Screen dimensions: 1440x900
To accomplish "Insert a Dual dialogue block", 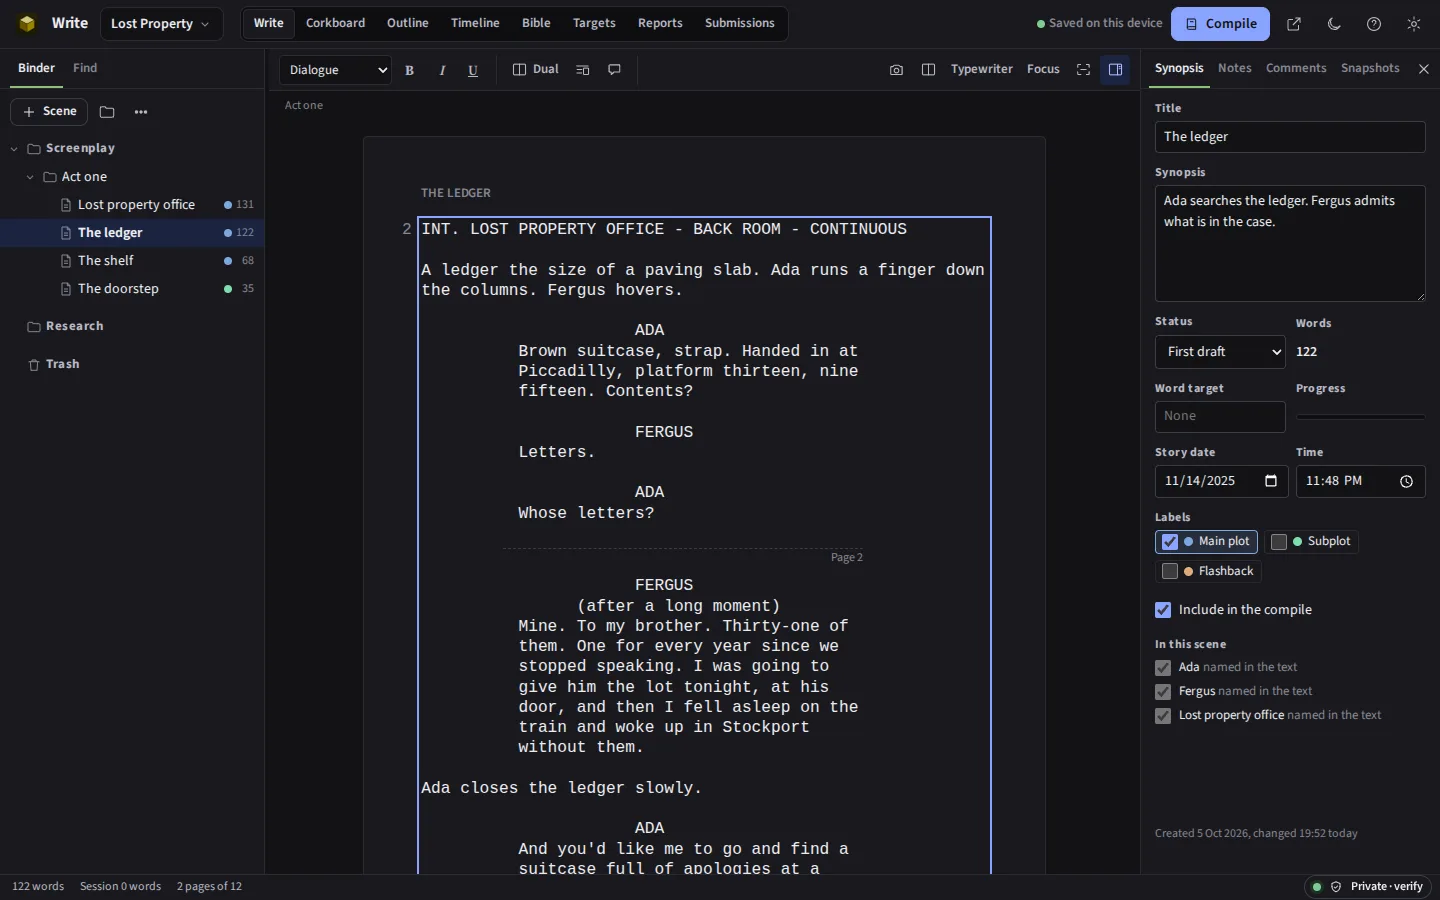I will click(x=535, y=69).
